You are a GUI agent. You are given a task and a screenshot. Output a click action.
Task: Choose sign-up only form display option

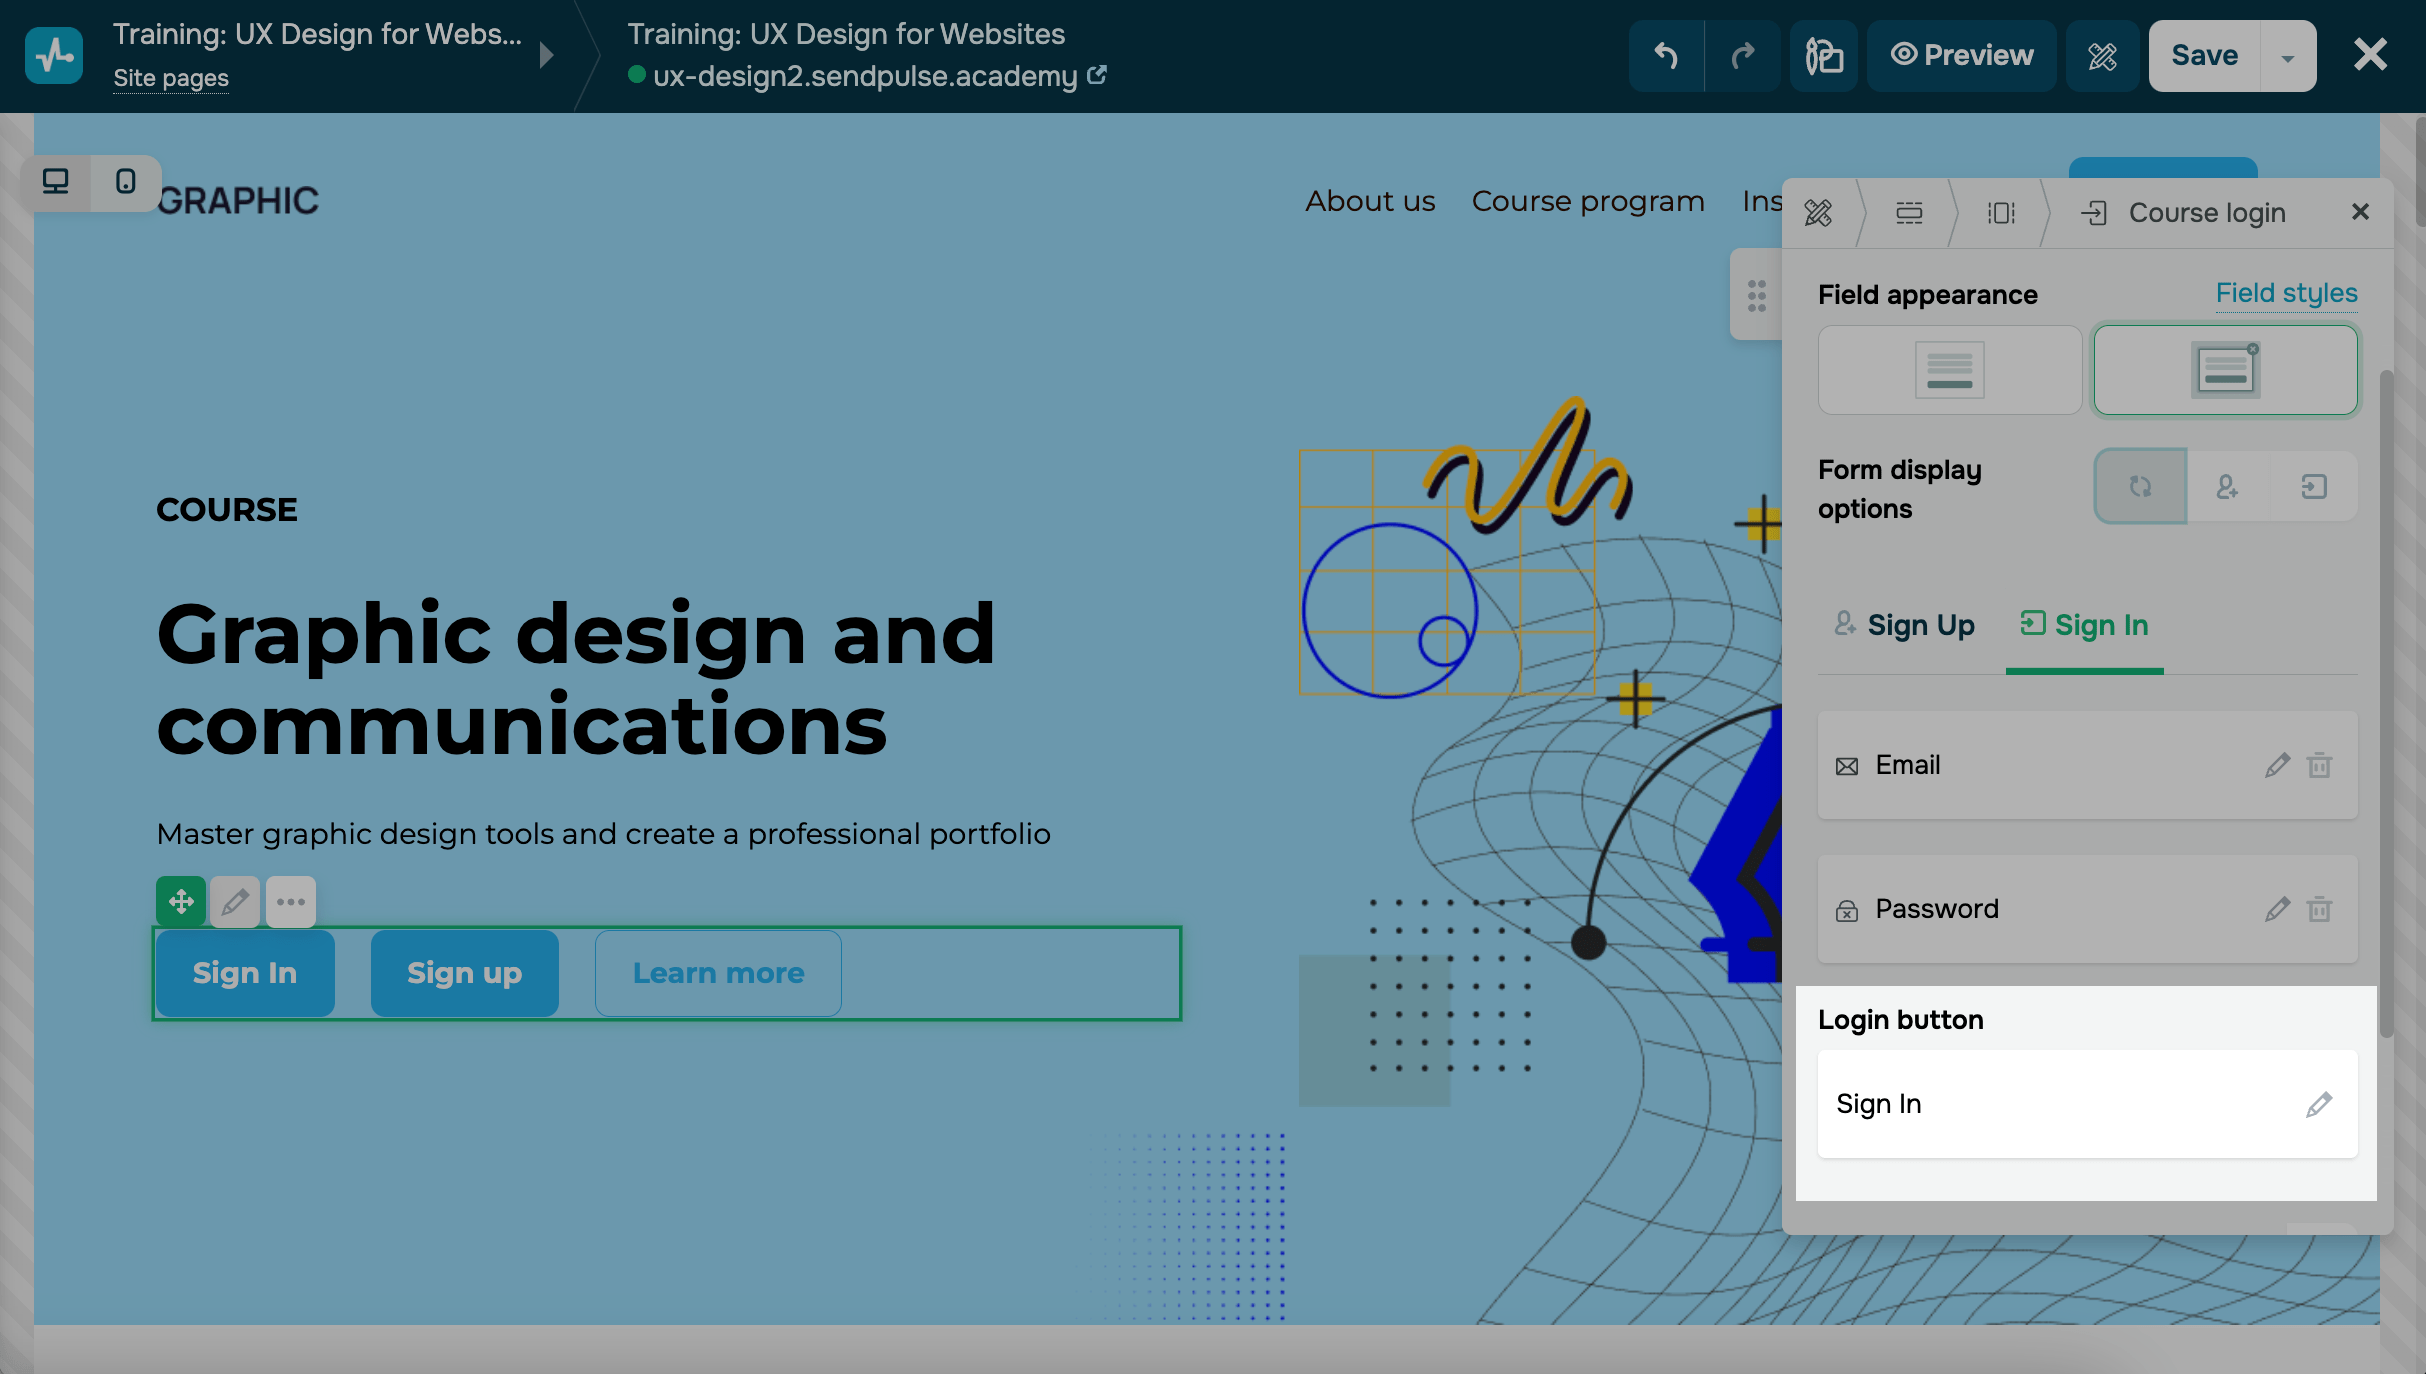click(2227, 487)
